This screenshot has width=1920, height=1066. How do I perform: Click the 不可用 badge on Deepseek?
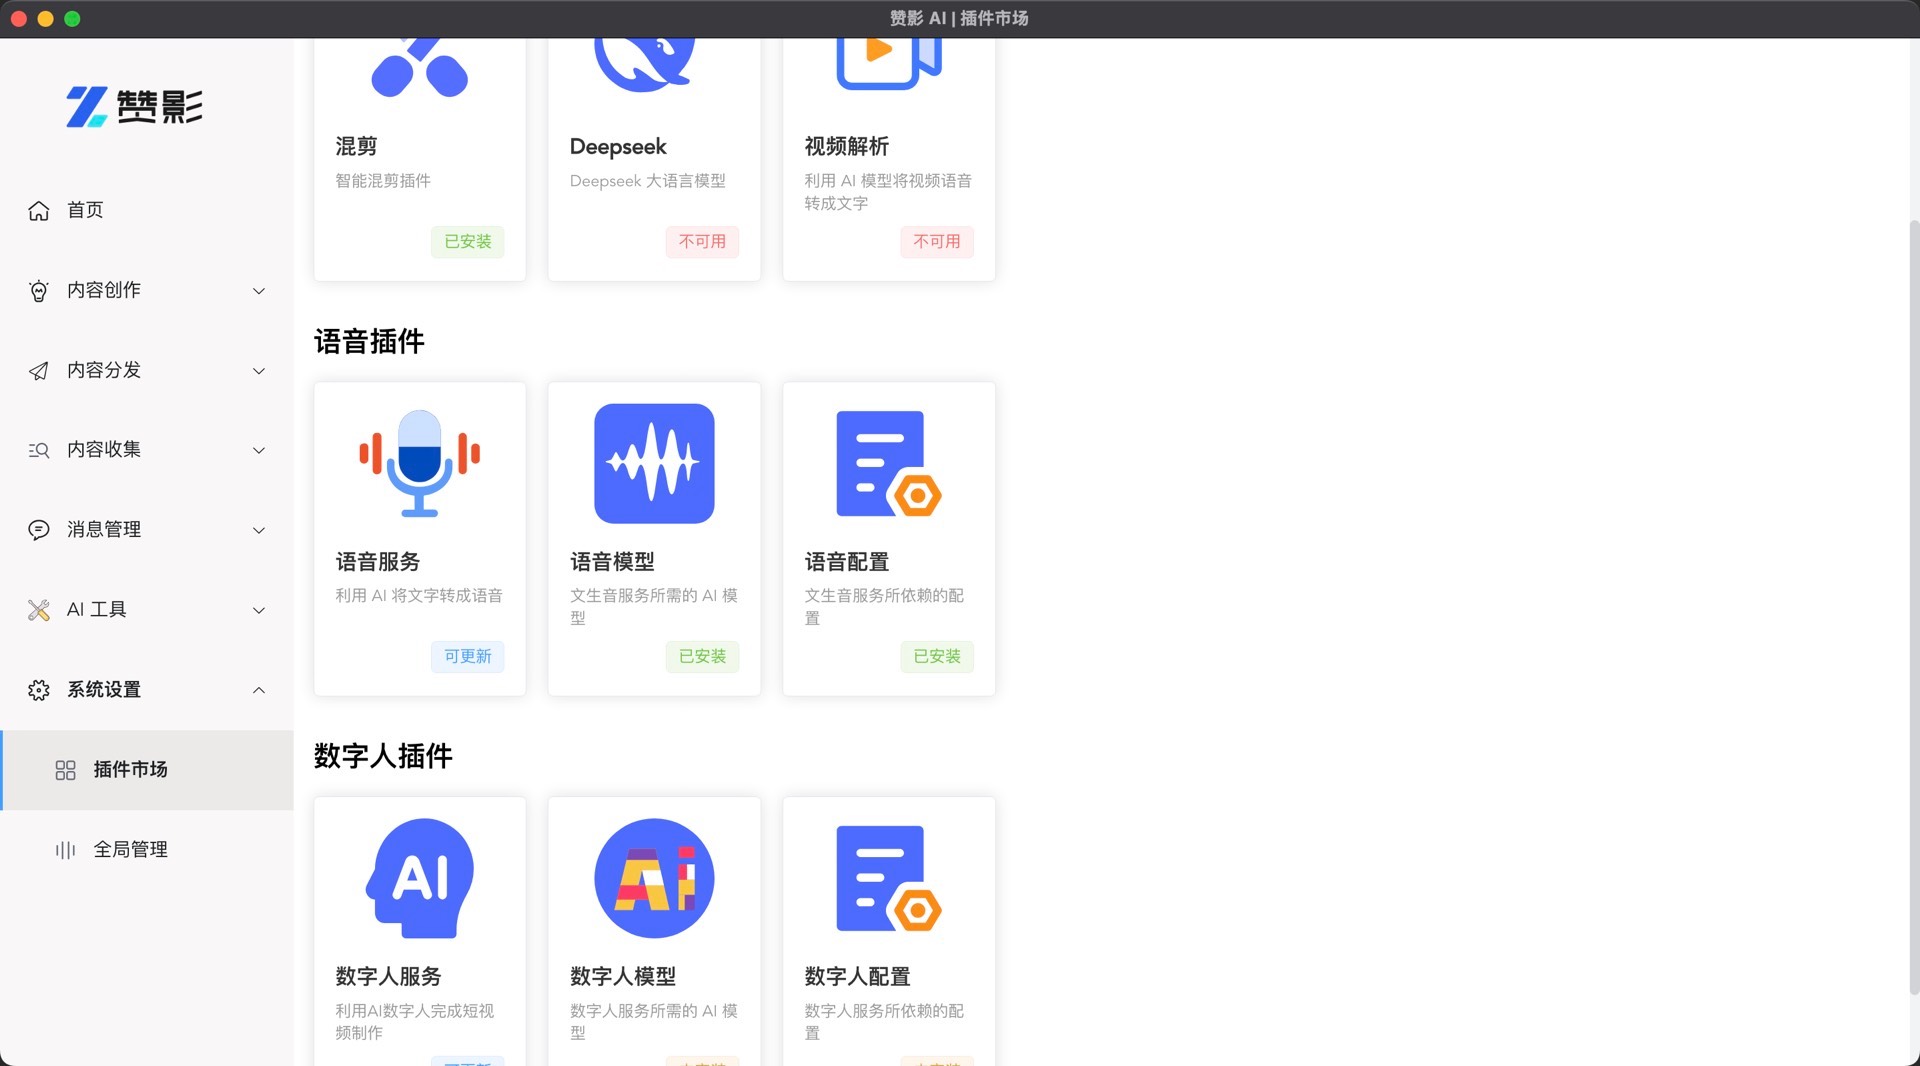pos(702,242)
